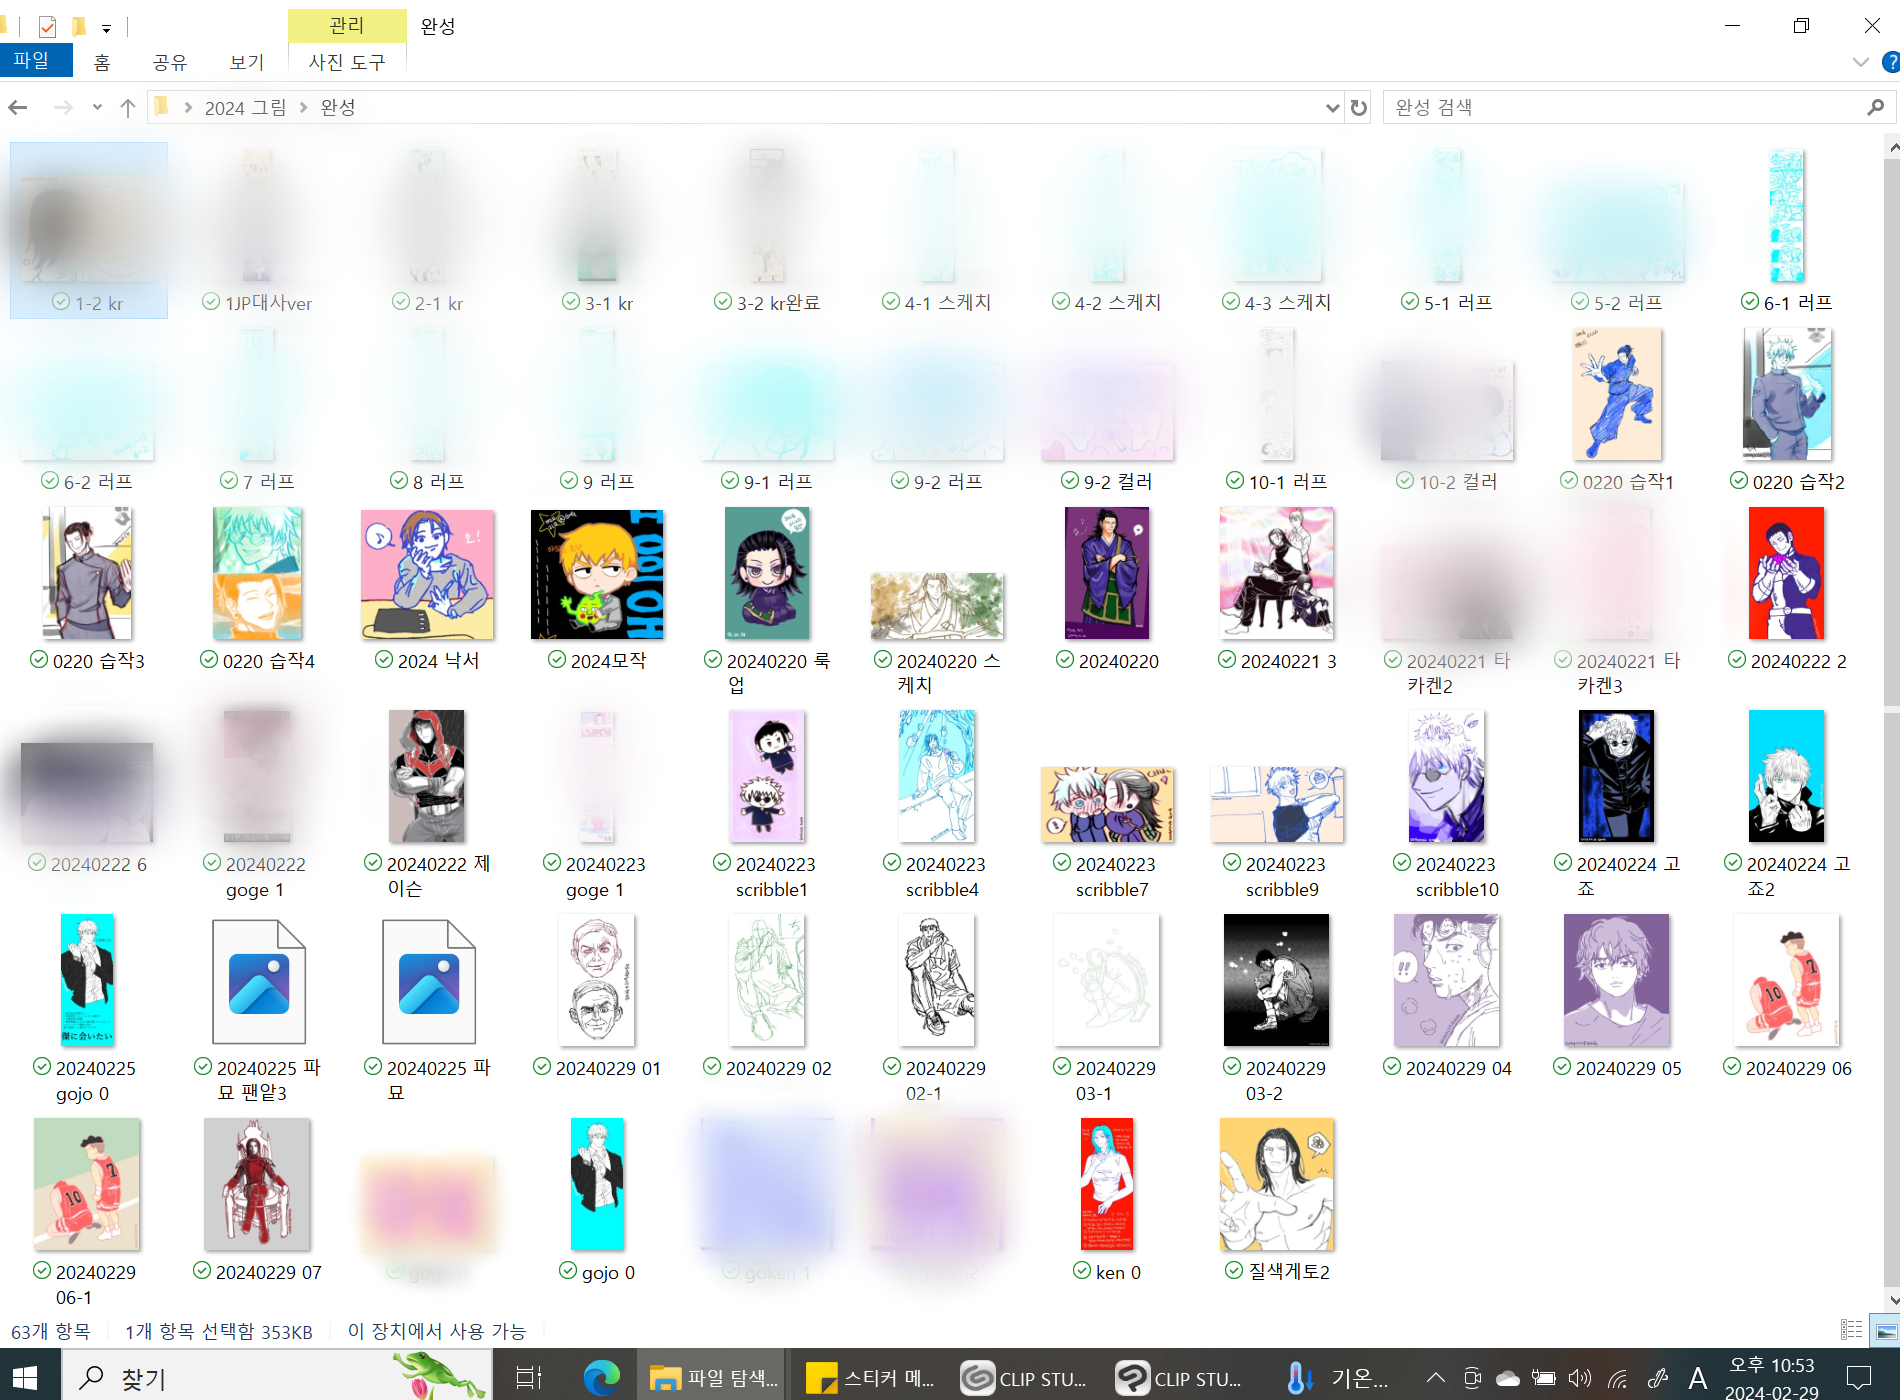
Task: Open the recent locations dropdown
Action: coord(97,107)
